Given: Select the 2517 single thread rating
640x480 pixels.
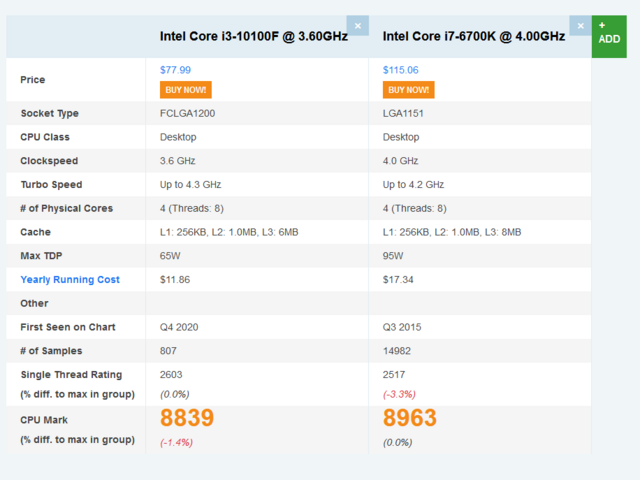Looking at the screenshot, I should 396,375.
